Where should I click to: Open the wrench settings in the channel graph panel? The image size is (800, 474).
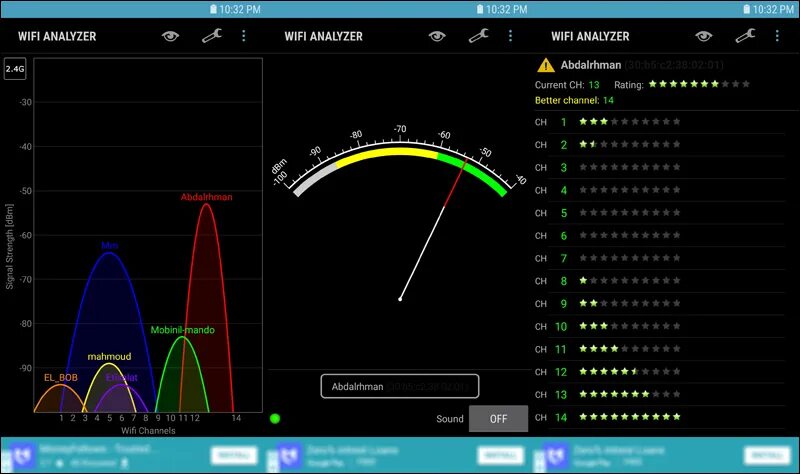tap(212, 36)
